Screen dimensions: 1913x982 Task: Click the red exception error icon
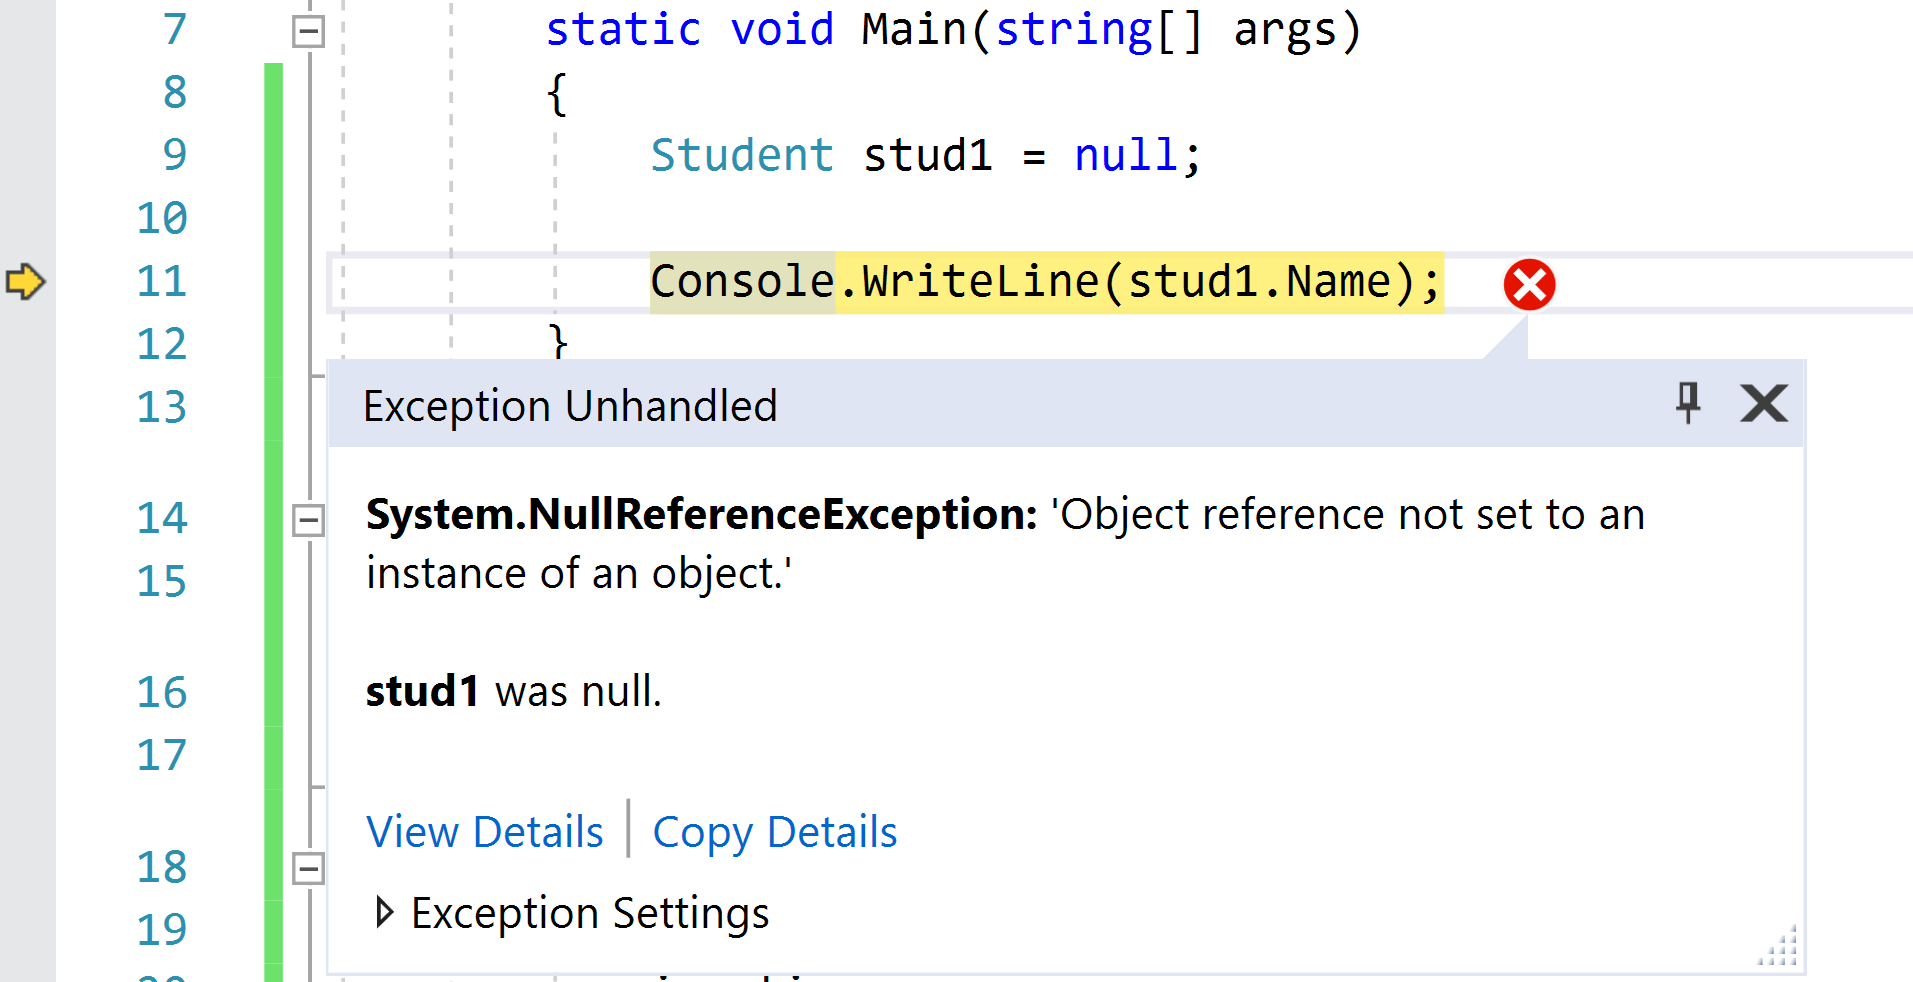pos(1528,285)
